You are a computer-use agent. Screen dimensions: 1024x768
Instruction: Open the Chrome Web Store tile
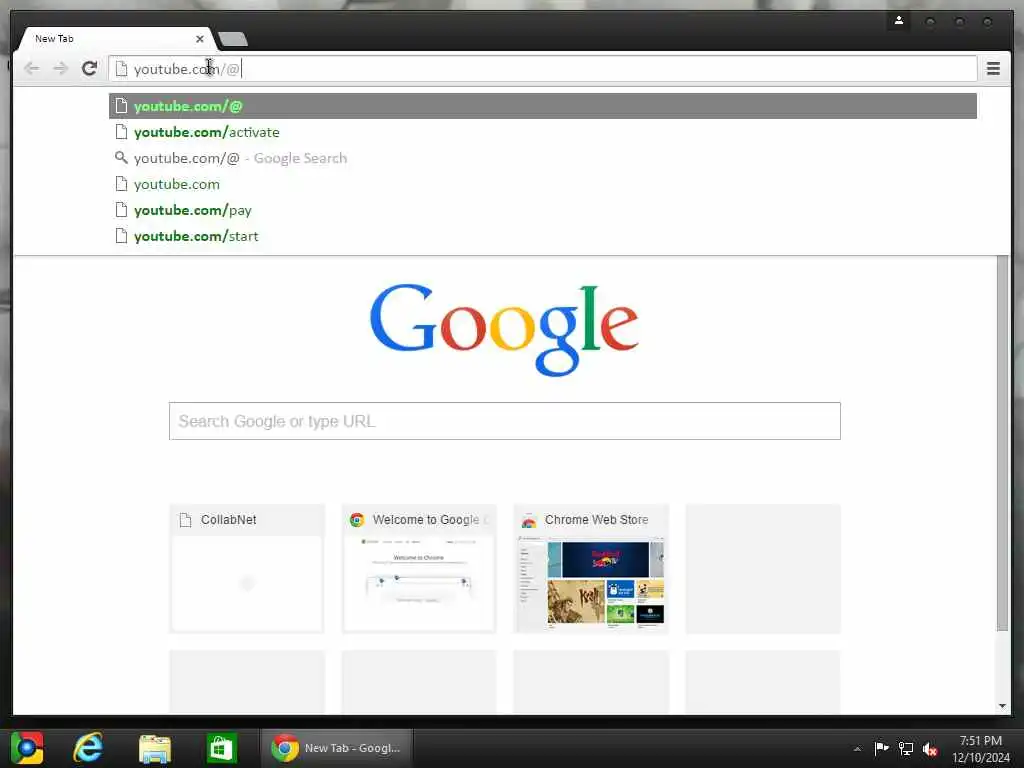click(x=591, y=568)
